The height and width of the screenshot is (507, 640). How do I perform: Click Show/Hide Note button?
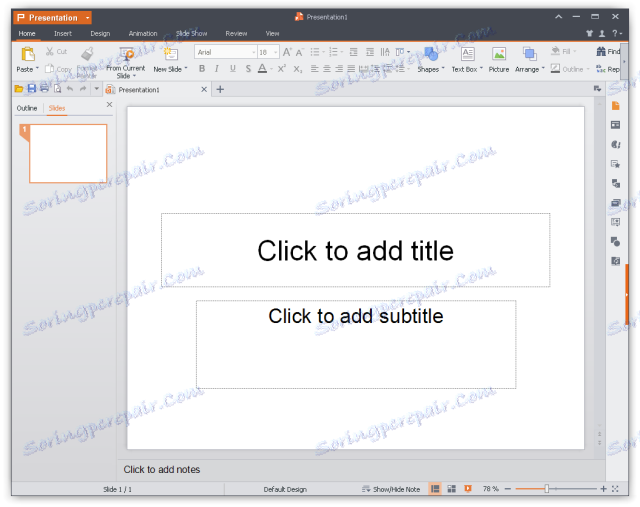click(x=391, y=489)
